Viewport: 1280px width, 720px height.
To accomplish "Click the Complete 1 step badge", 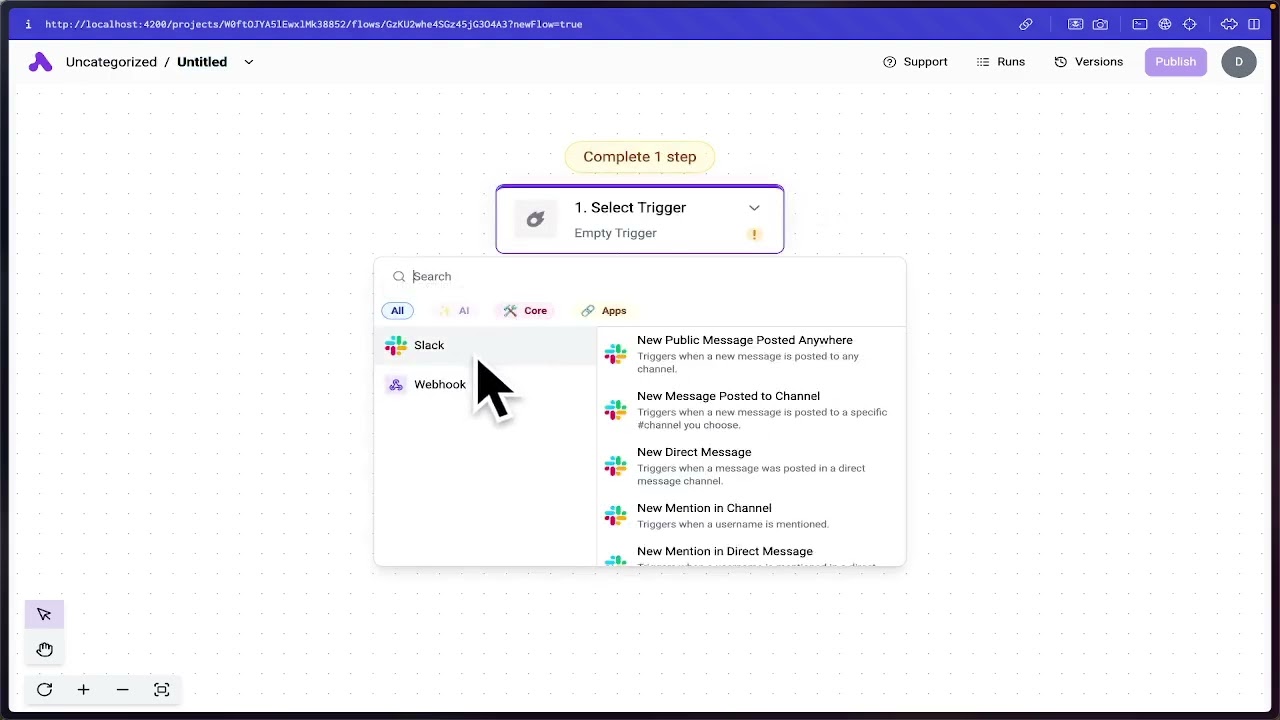I will (640, 157).
